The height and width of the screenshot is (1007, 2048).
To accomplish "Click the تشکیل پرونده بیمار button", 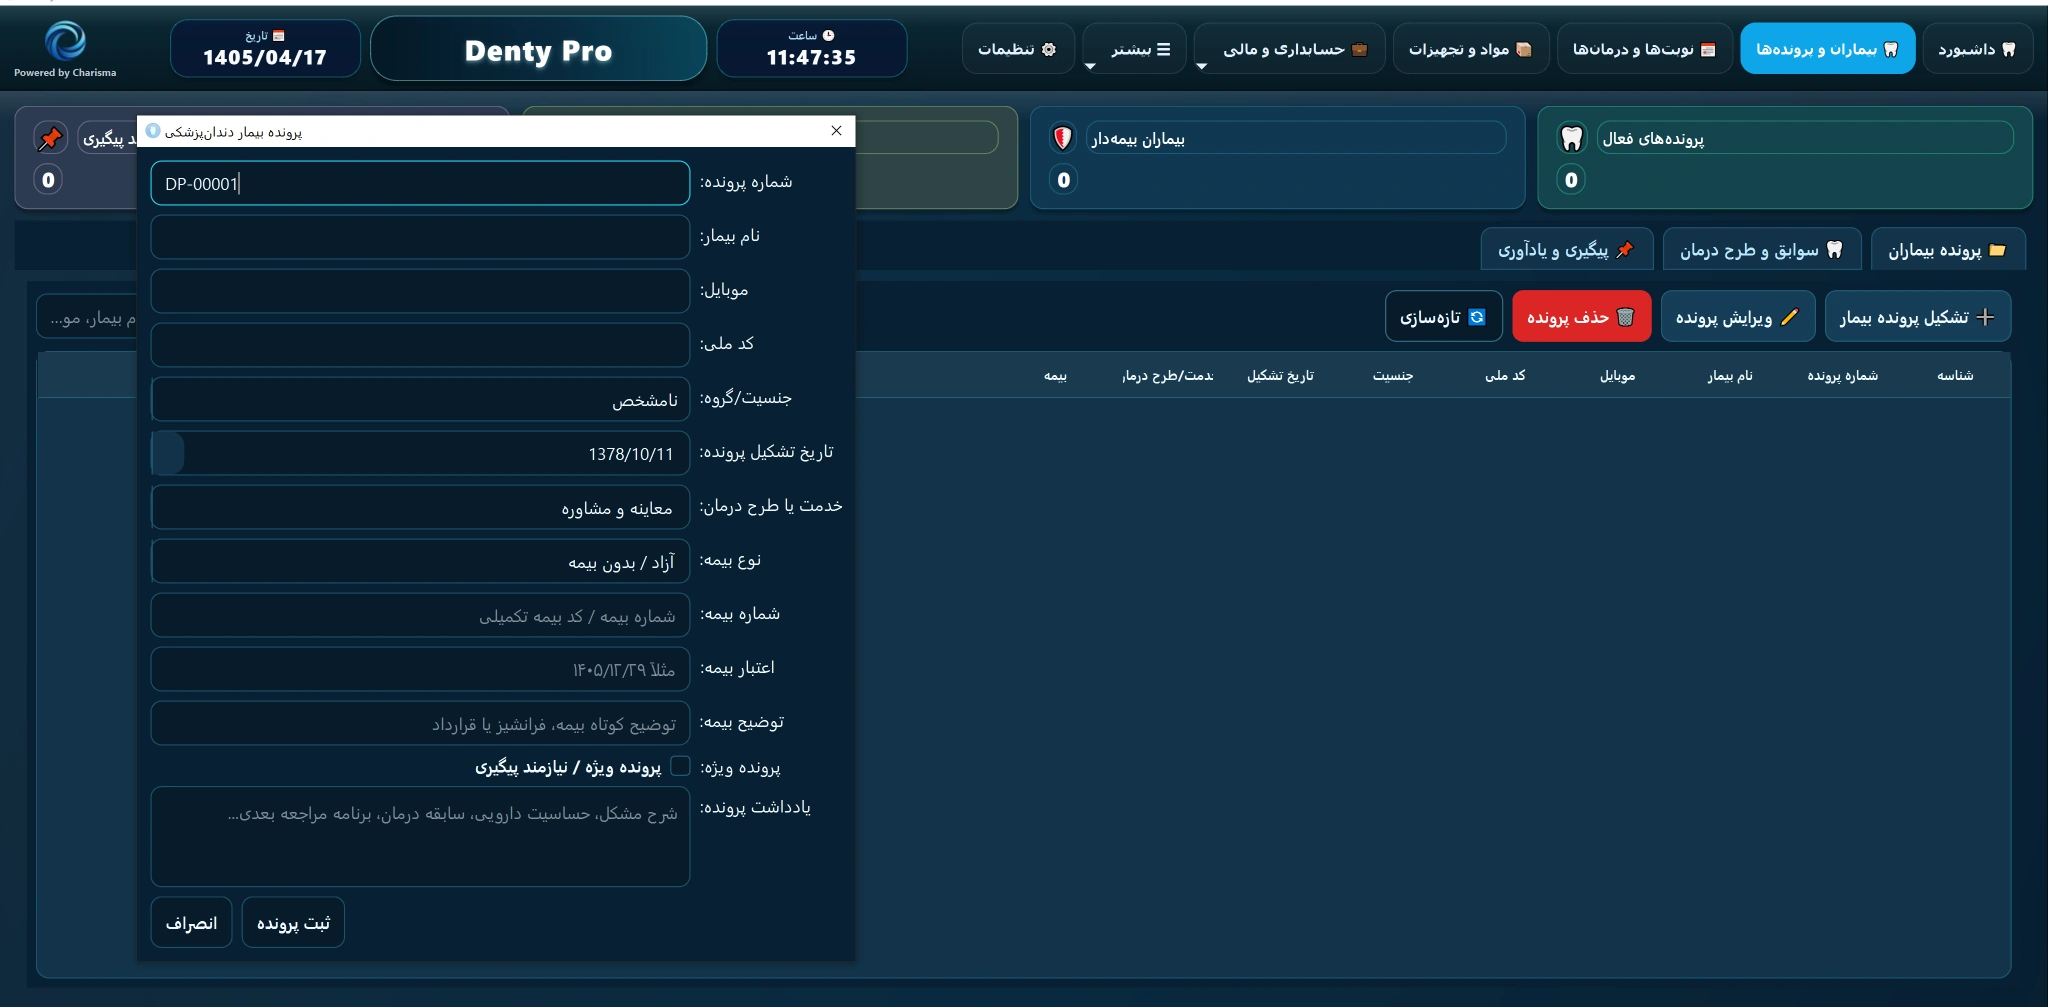I will click(x=1918, y=317).
